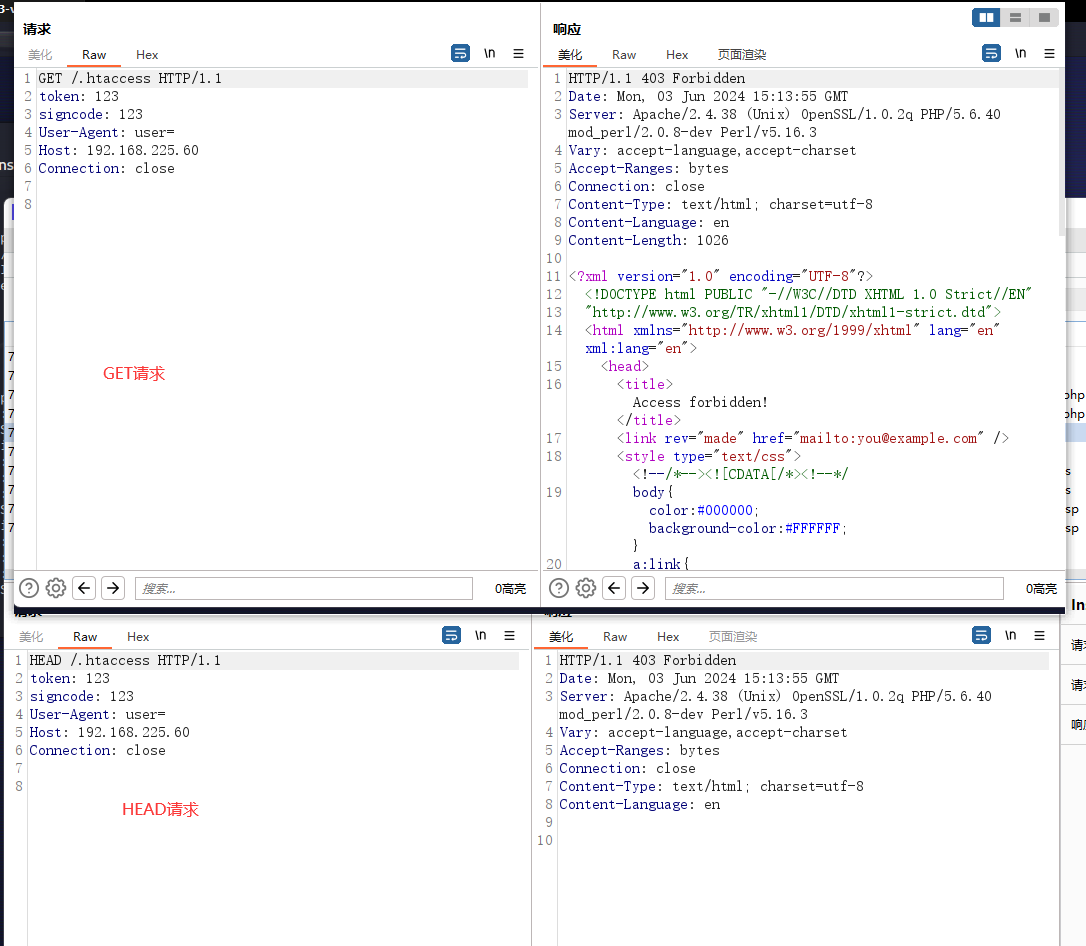1086x946 pixels.
Task: Toggle word wrap icon in HEAD request panel
Action: 451,635
